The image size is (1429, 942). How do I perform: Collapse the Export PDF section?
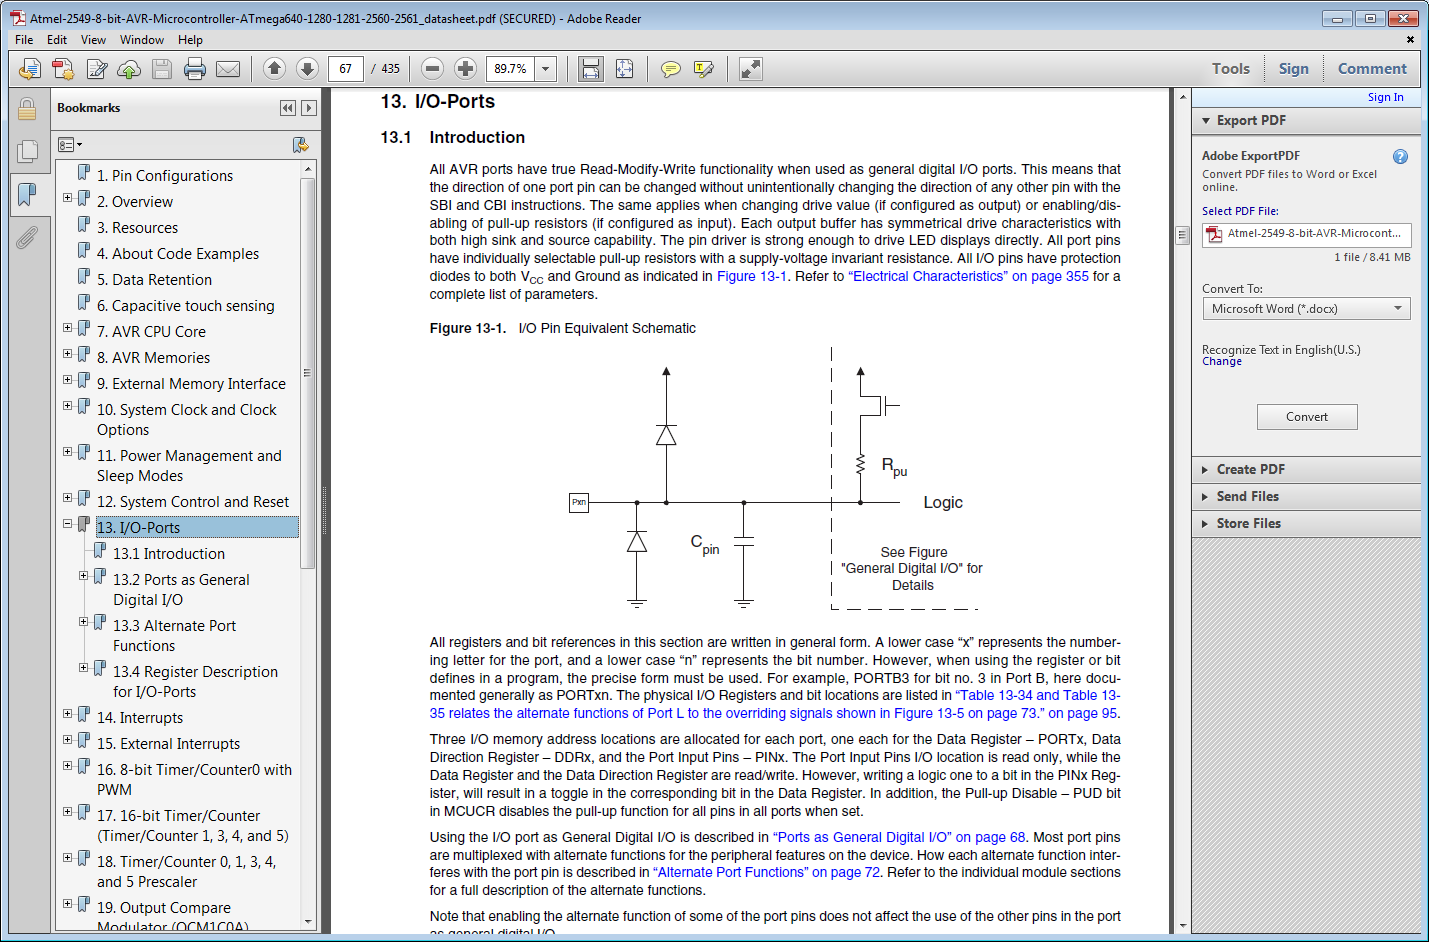[x=1306, y=120]
